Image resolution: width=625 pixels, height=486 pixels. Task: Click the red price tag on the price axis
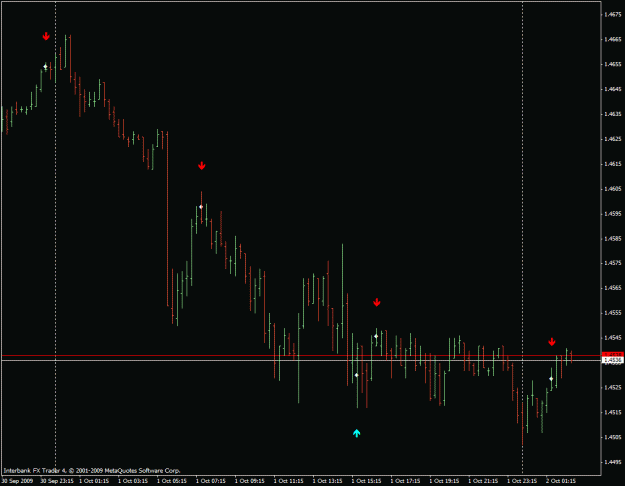[613, 354]
